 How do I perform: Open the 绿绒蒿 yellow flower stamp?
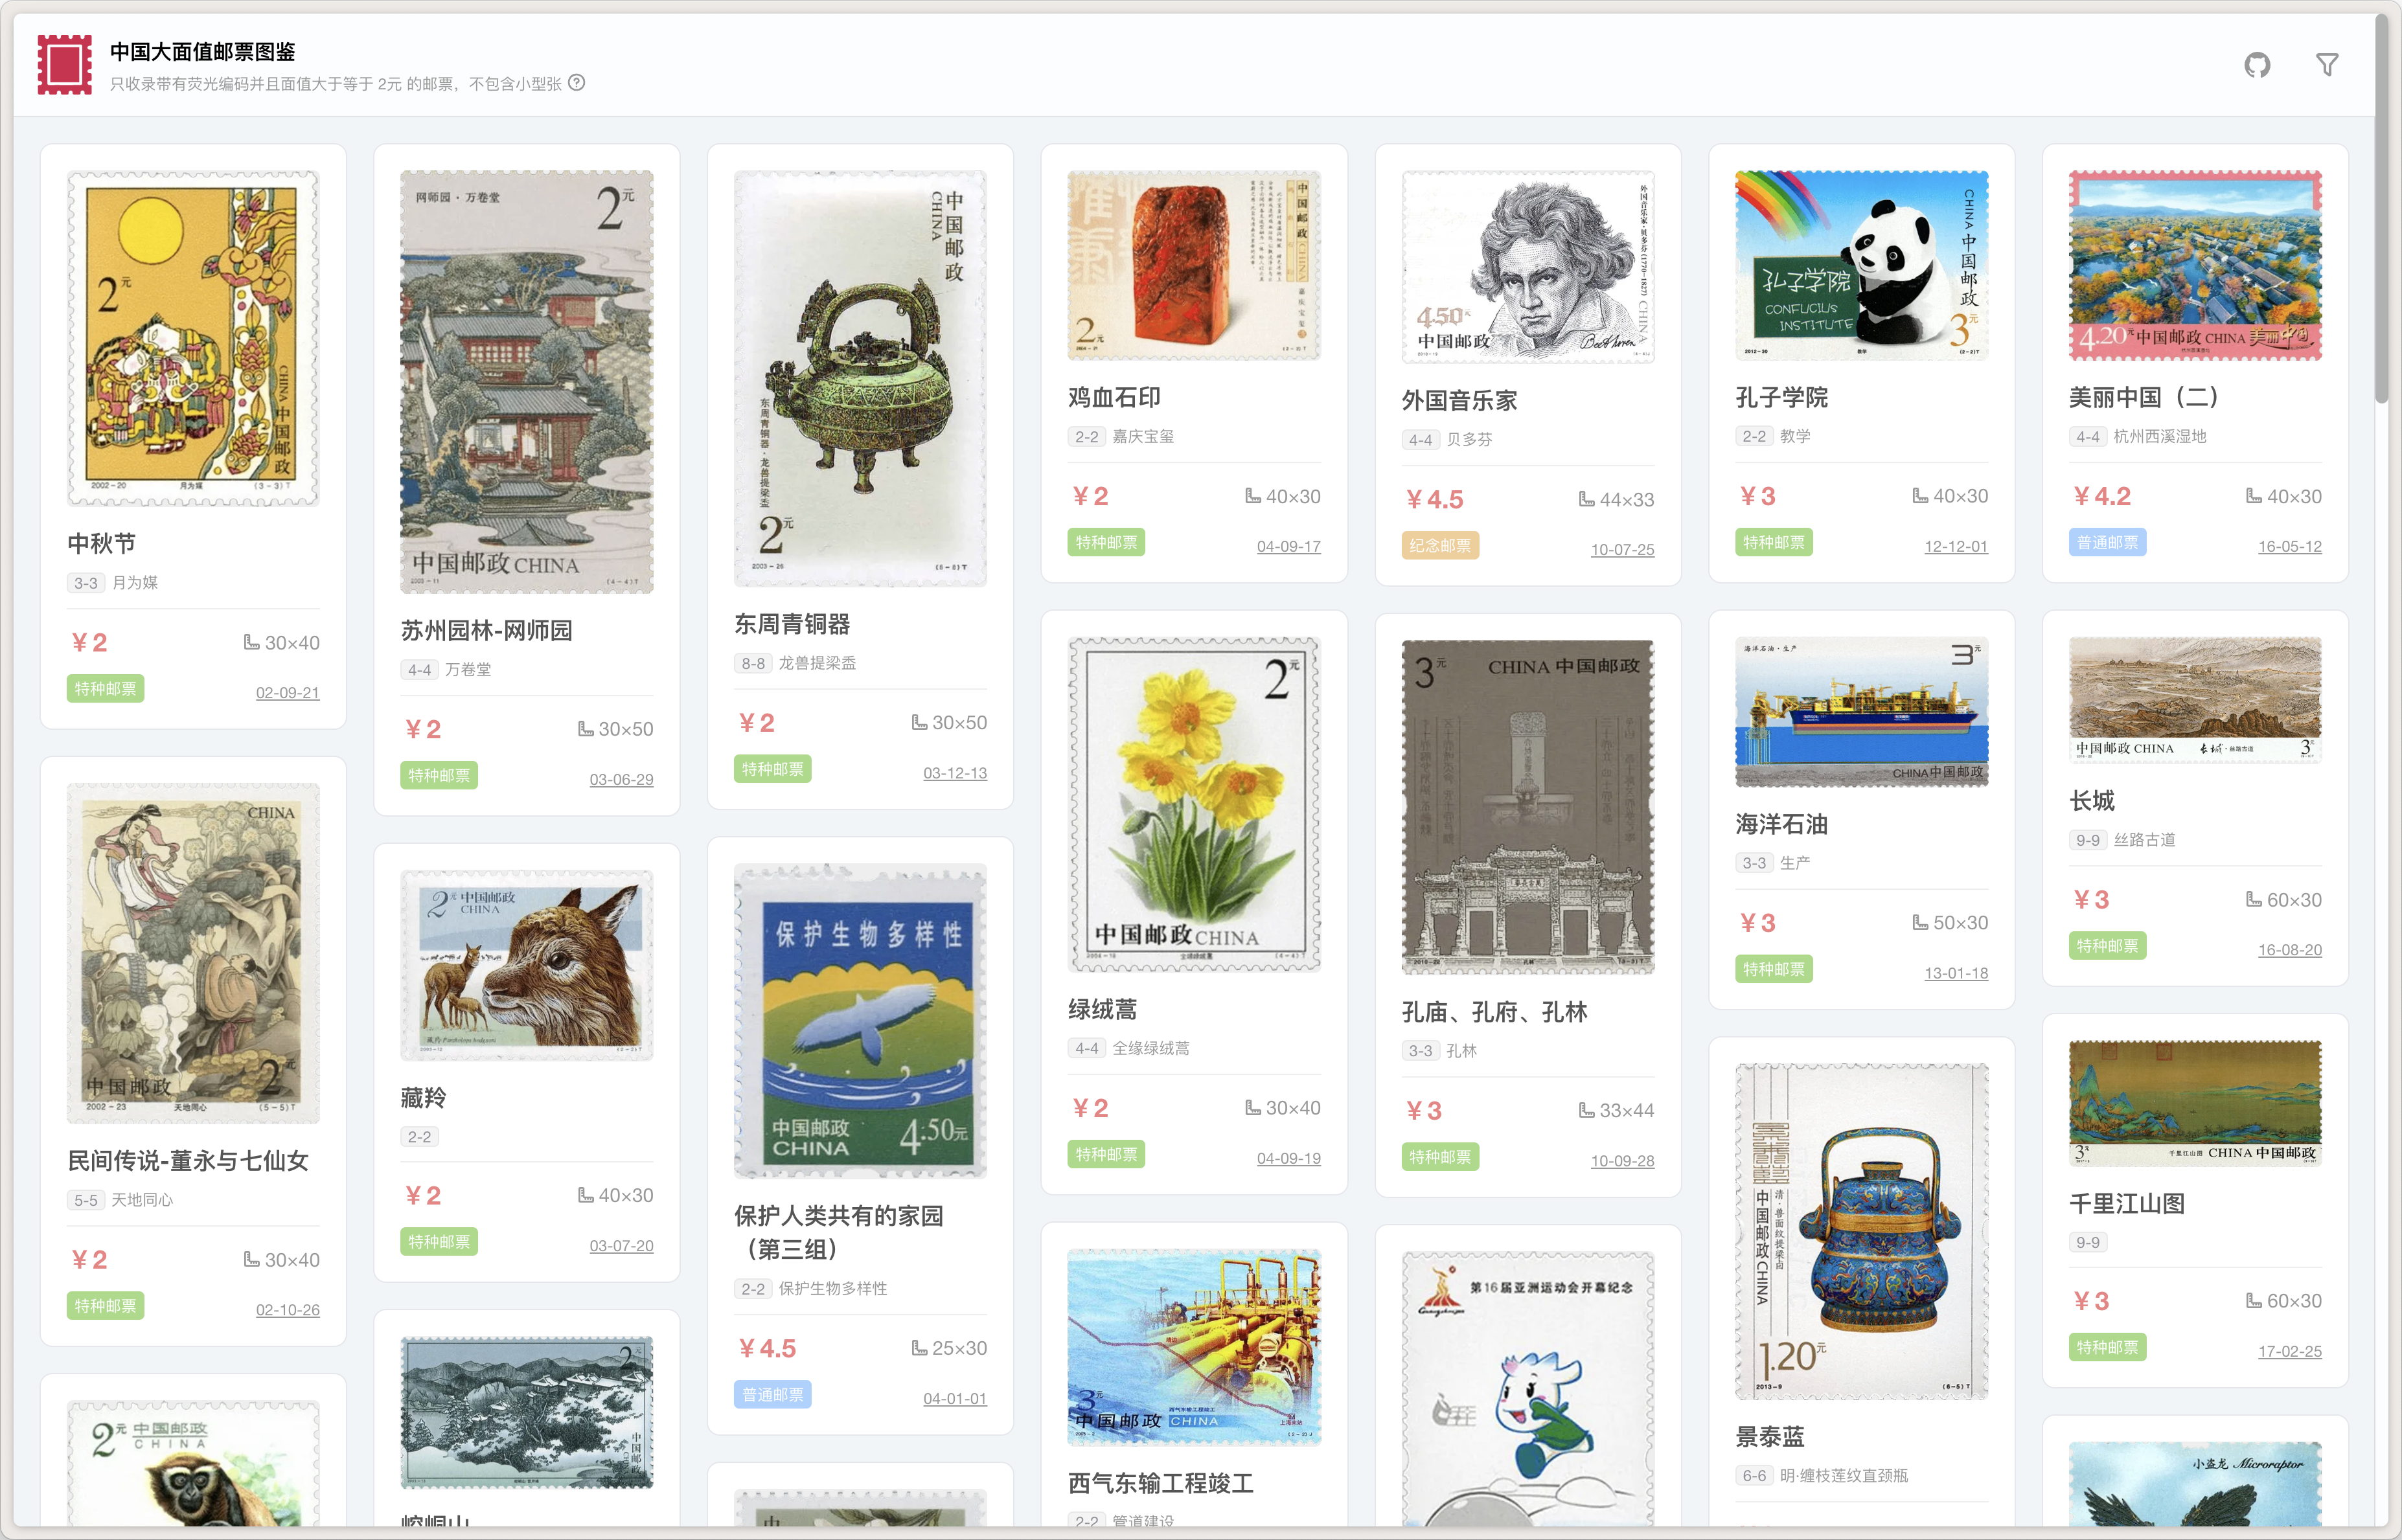pyautogui.click(x=1194, y=804)
